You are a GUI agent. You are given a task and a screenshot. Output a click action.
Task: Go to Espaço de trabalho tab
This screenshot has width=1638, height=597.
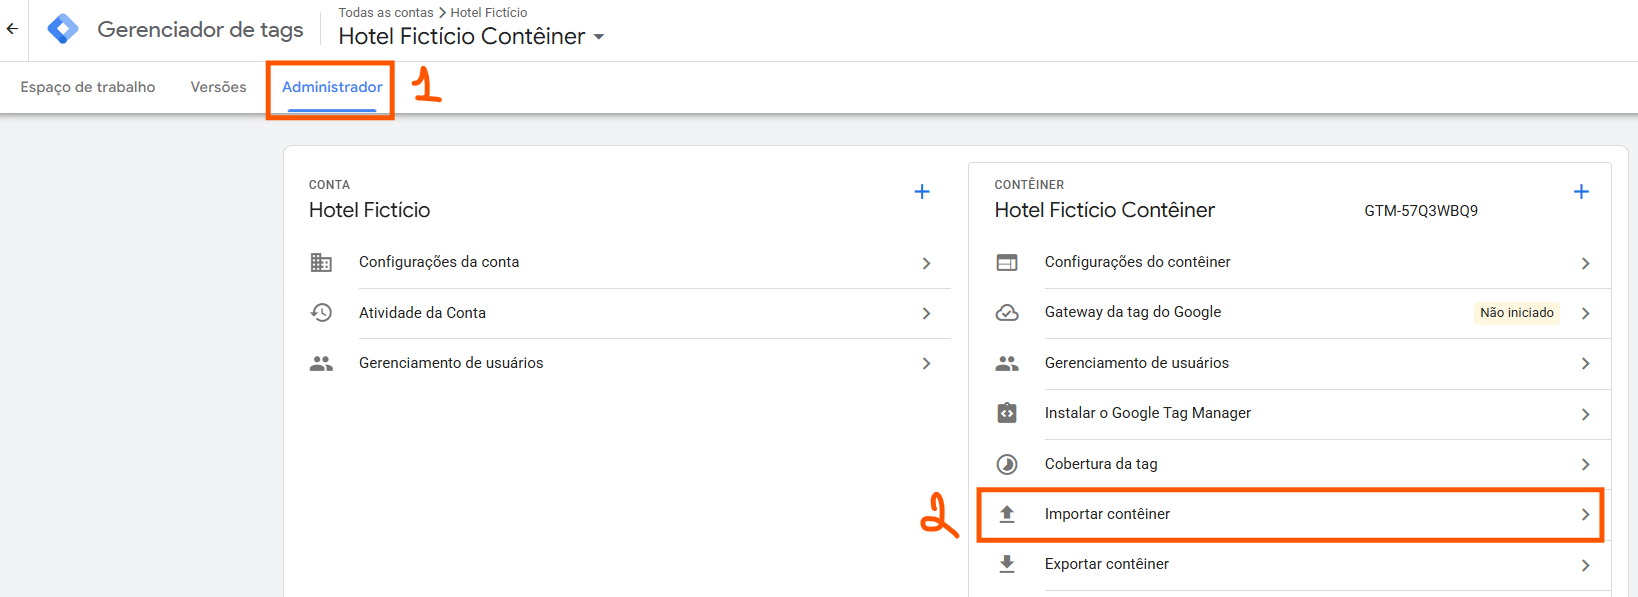pyautogui.click(x=88, y=87)
